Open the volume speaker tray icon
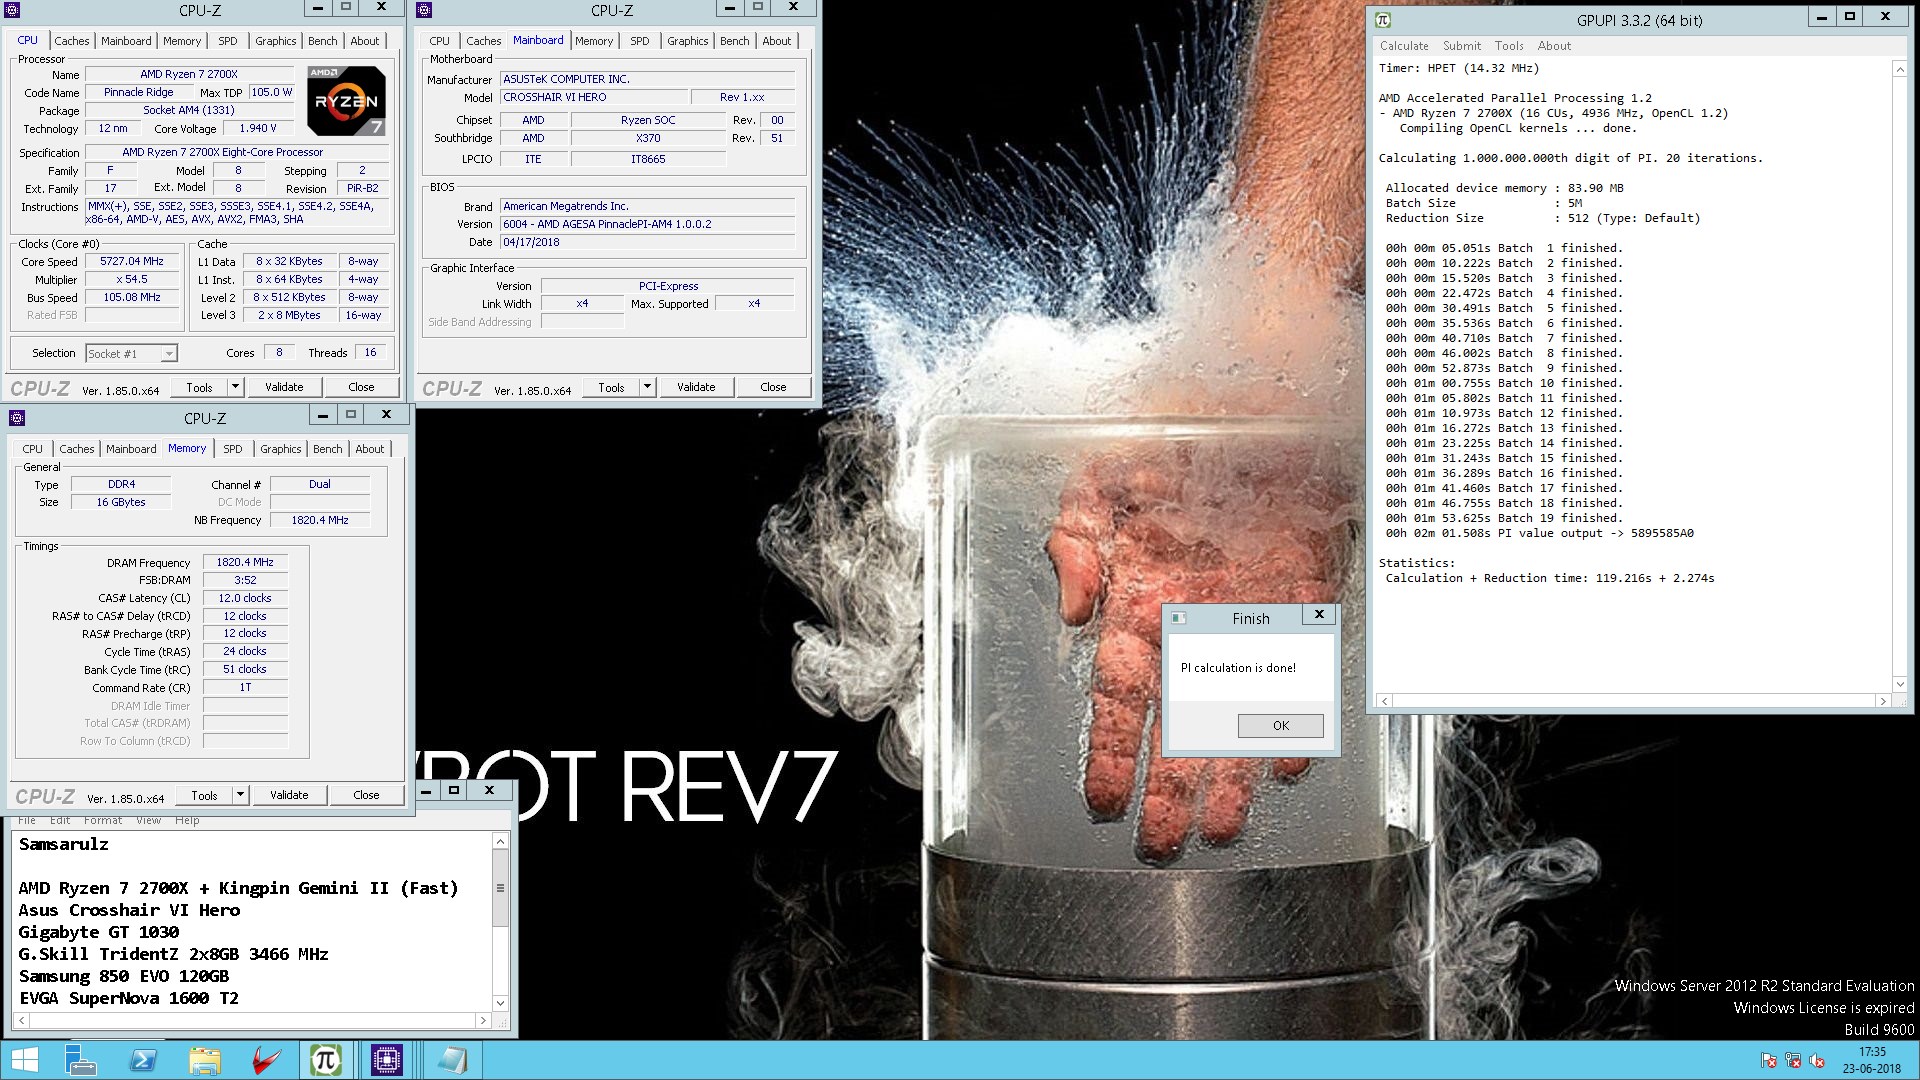Viewport: 1920px width, 1080px height. (1817, 1061)
